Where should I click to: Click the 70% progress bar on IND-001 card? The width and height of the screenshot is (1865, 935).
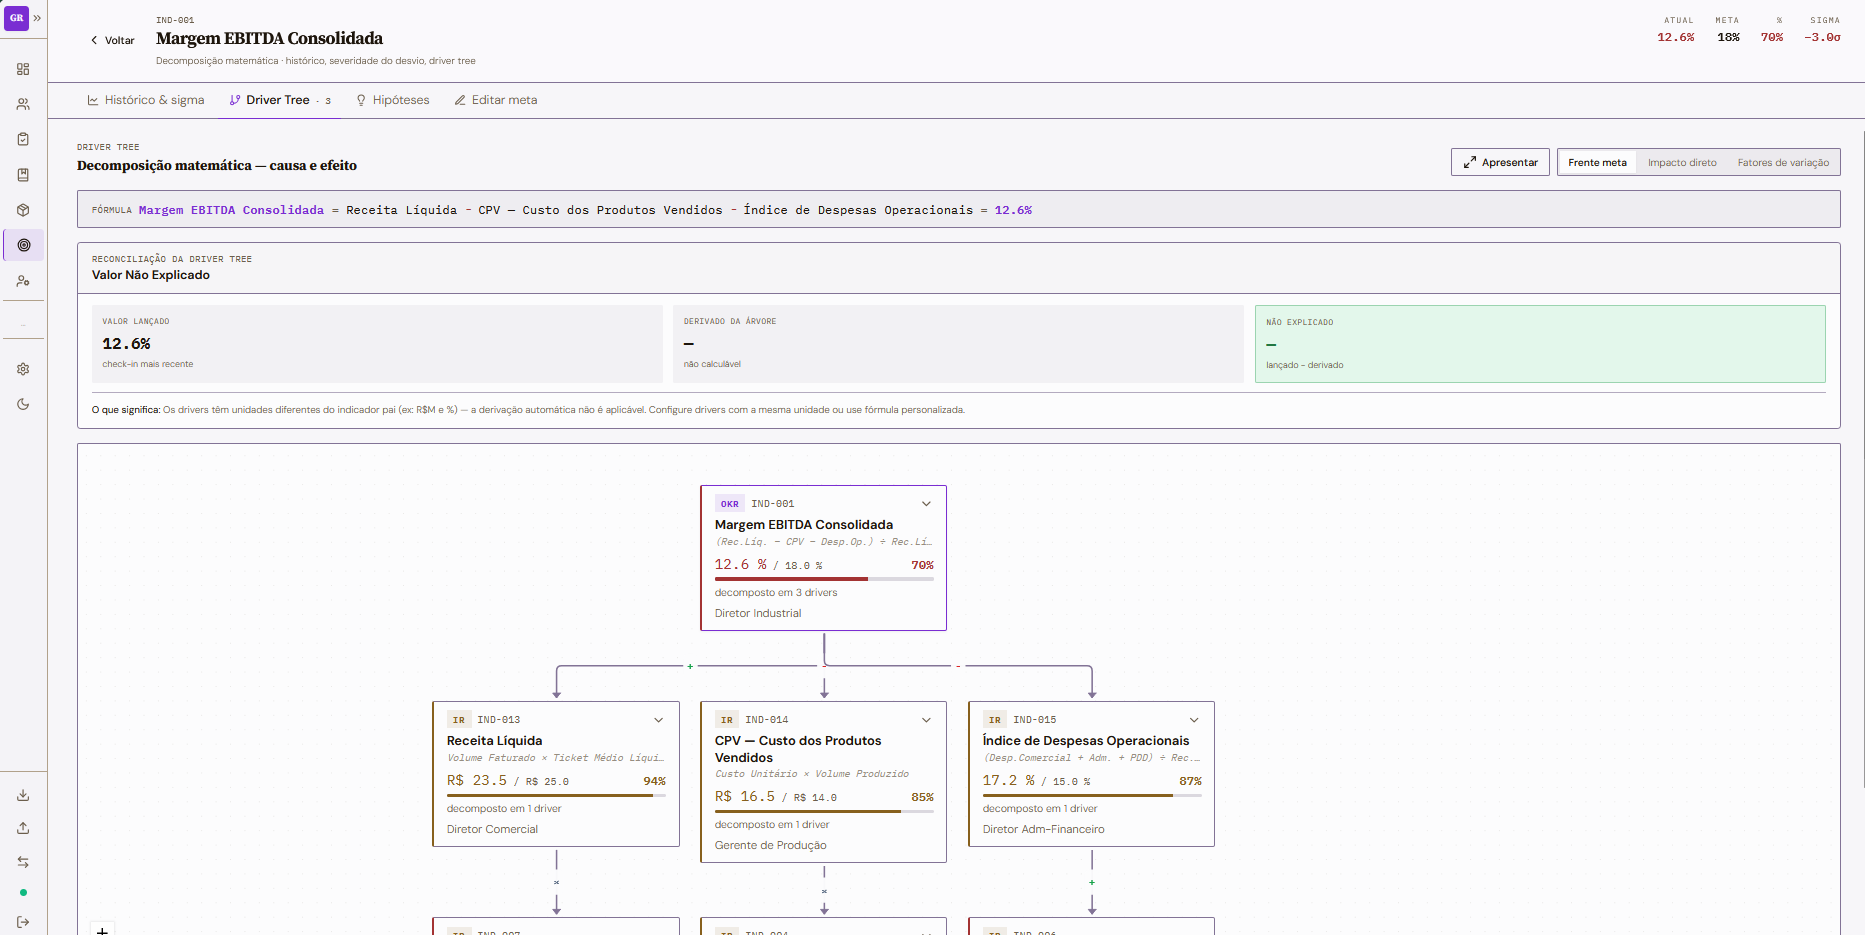(x=824, y=579)
